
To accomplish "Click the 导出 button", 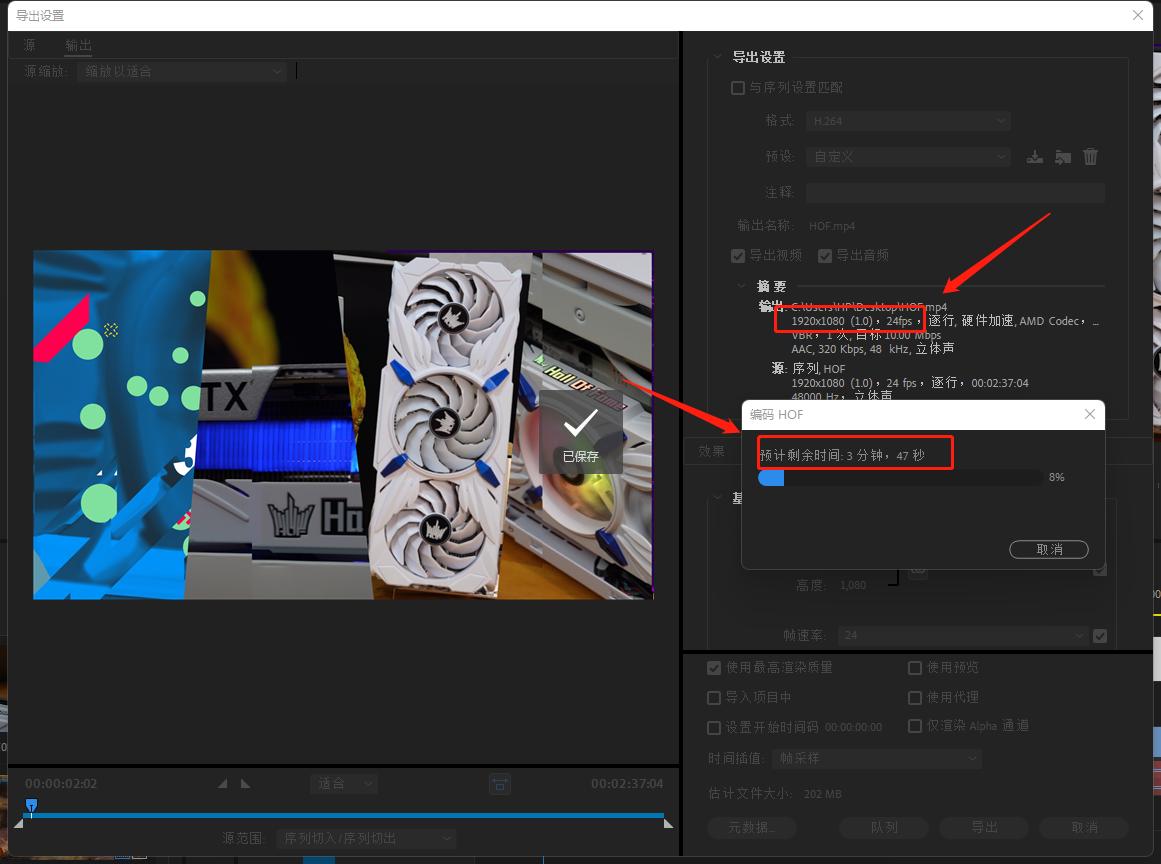I will [x=984, y=827].
